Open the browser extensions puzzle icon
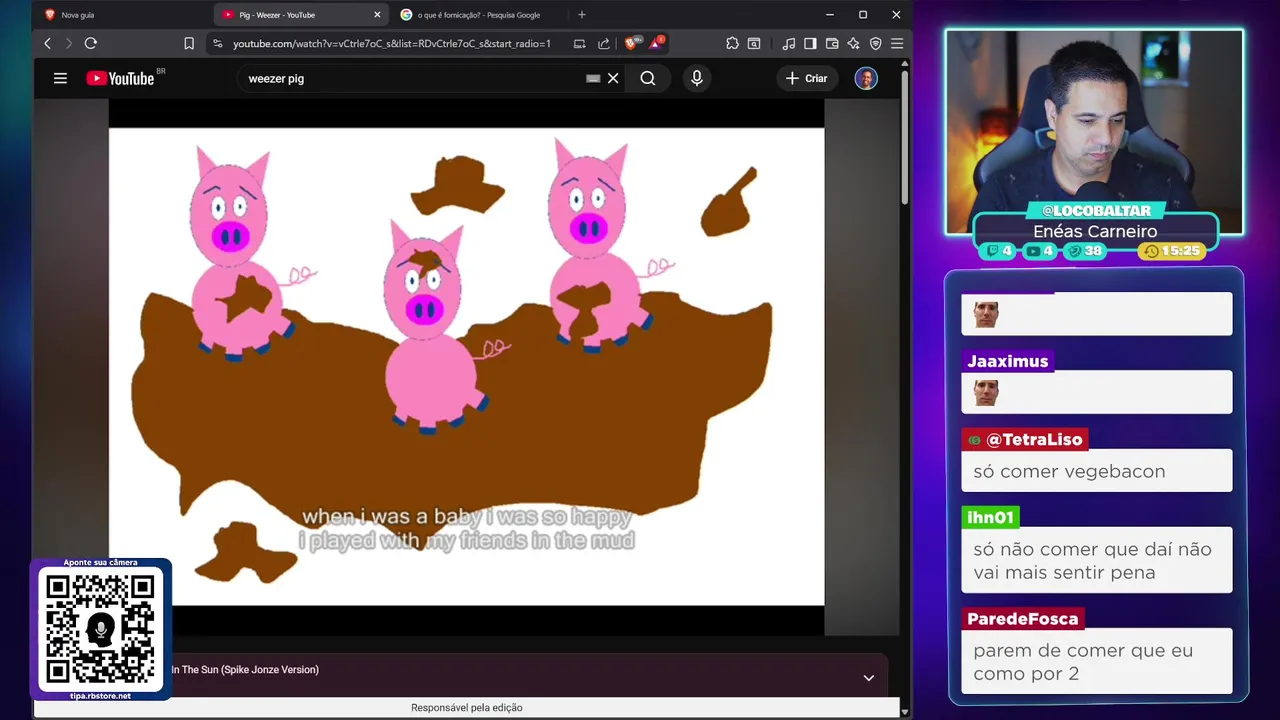Image resolution: width=1280 pixels, height=720 pixels. (x=732, y=44)
